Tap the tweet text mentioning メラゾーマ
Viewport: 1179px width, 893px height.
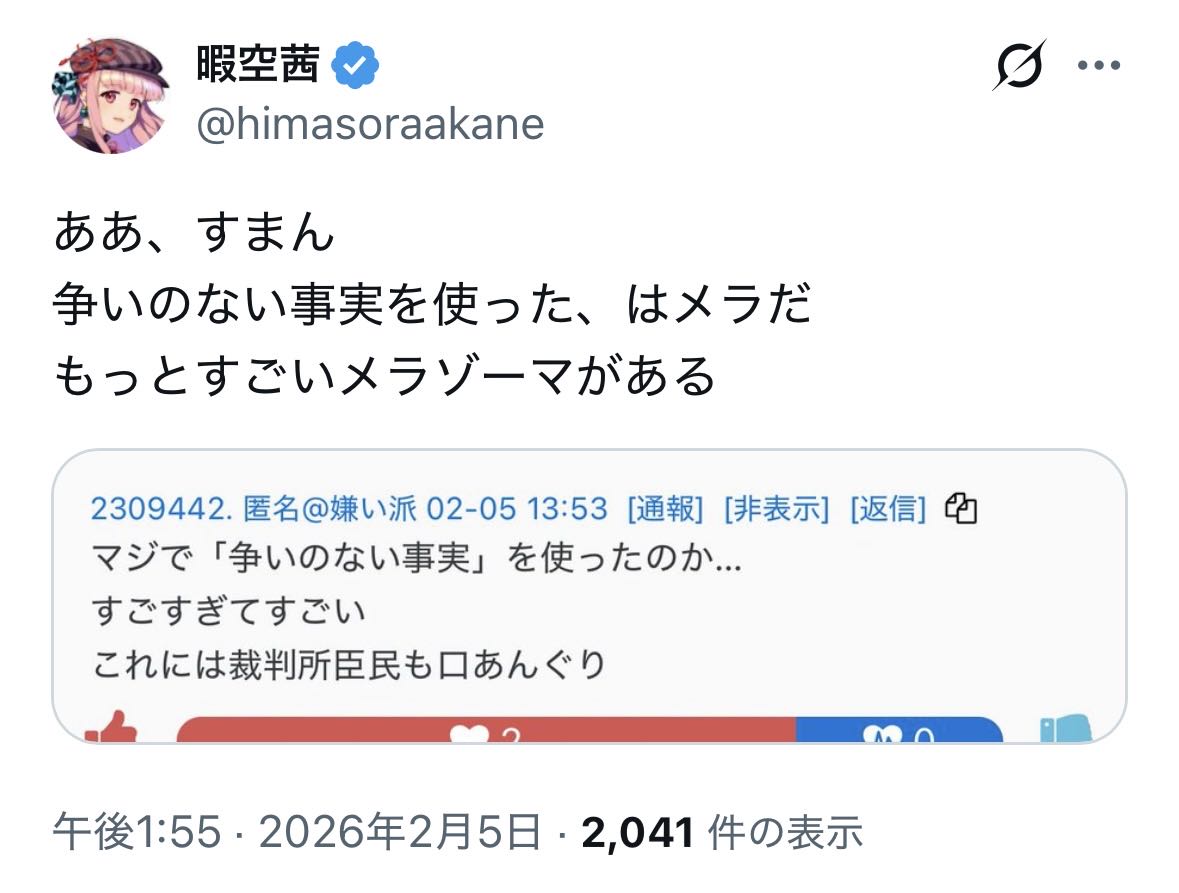385,376
